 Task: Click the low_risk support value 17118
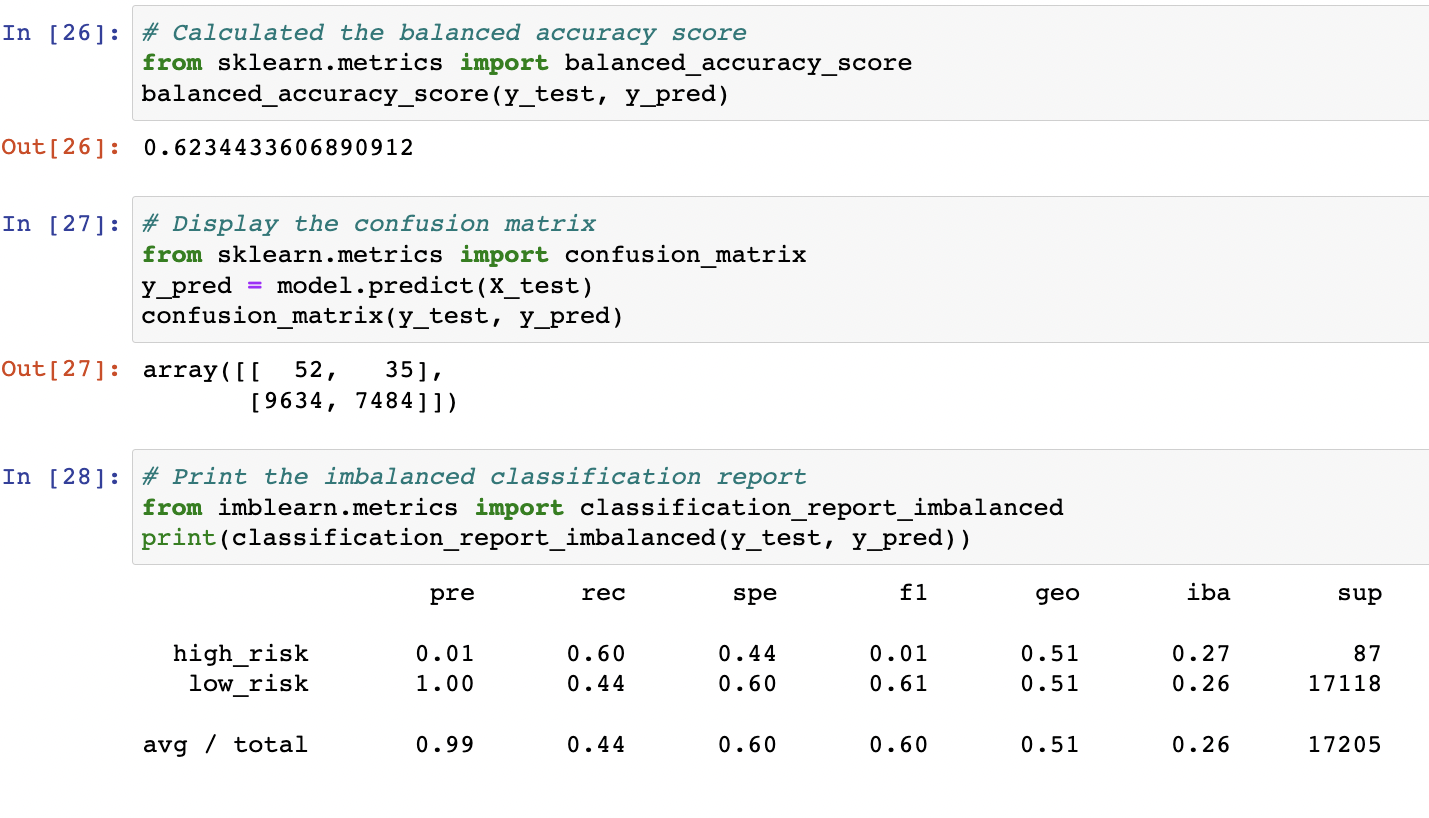(x=1345, y=684)
